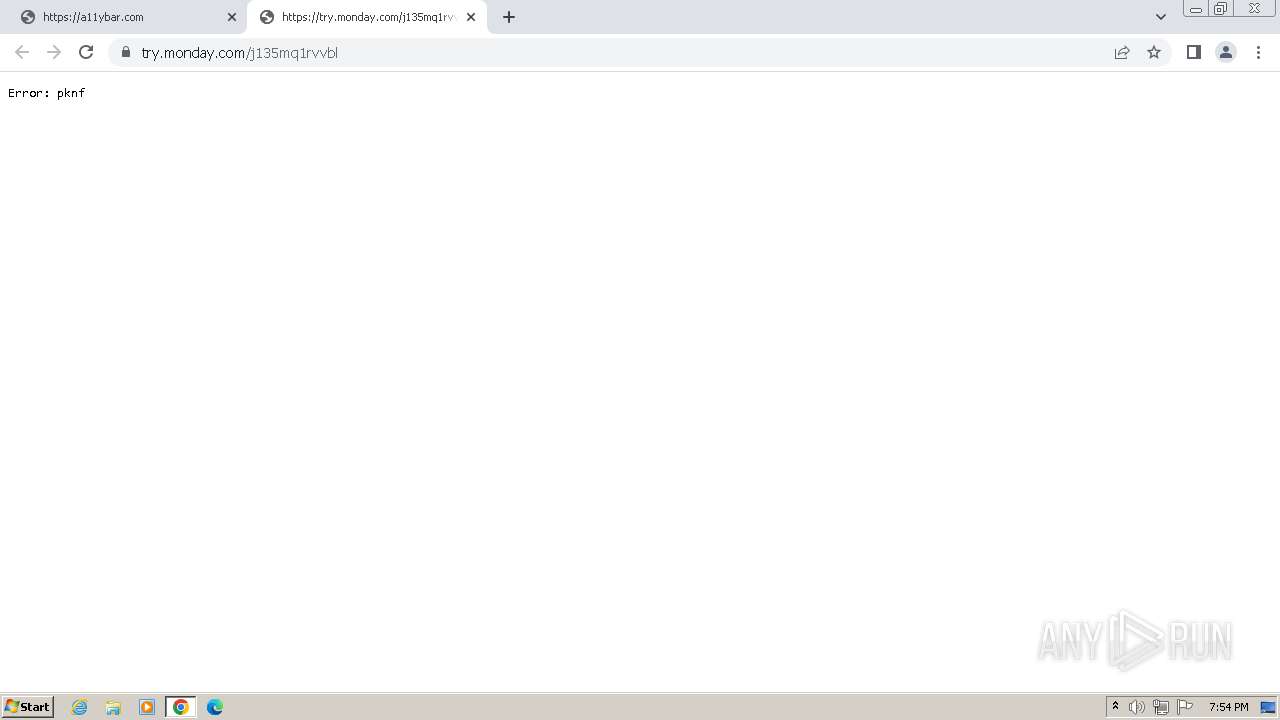The image size is (1280, 720).
Task: Open the Windows Start menu
Action: coord(28,707)
